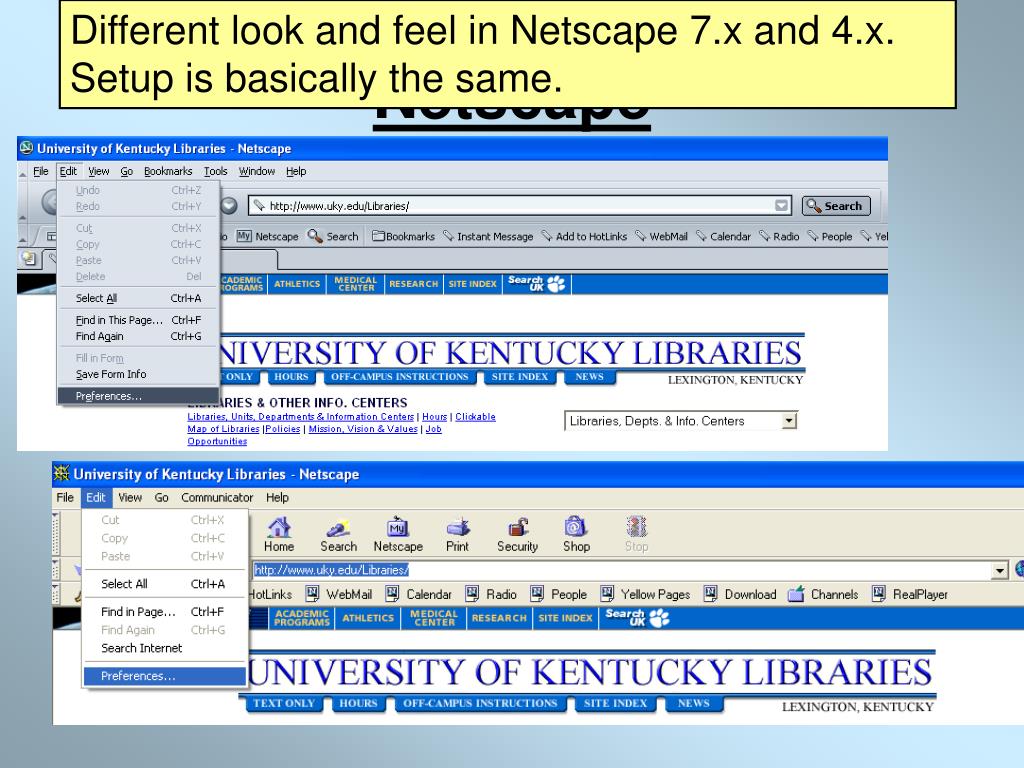The height and width of the screenshot is (768, 1024).
Task: Open Channels folder in lower personal toolbar
Action: [x=824, y=594]
